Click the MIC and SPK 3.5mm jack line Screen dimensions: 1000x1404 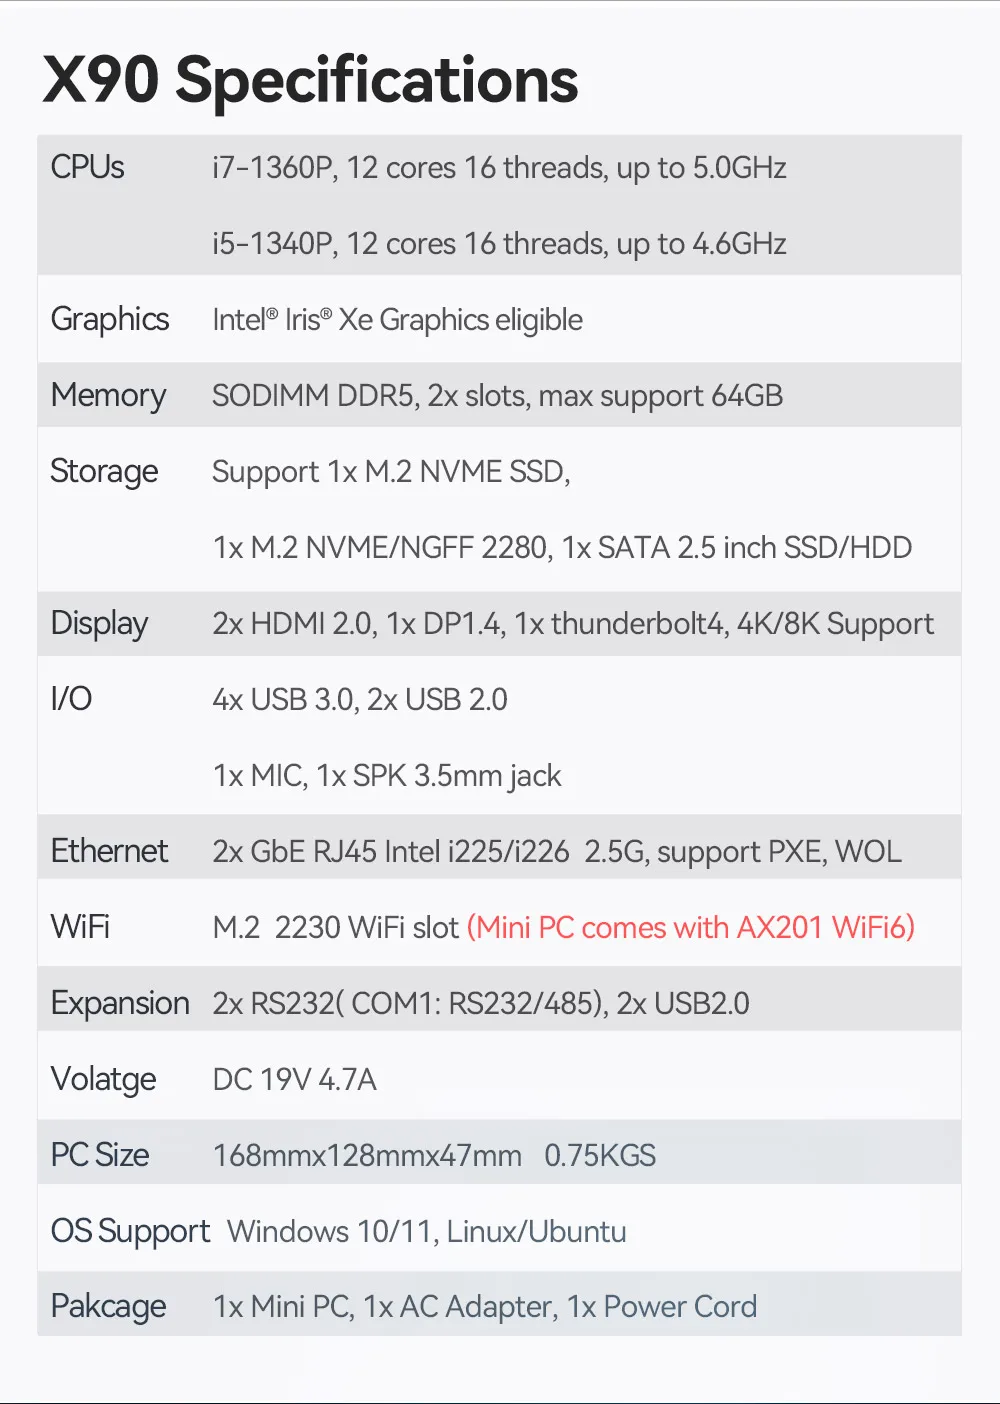pyautogui.click(x=387, y=776)
